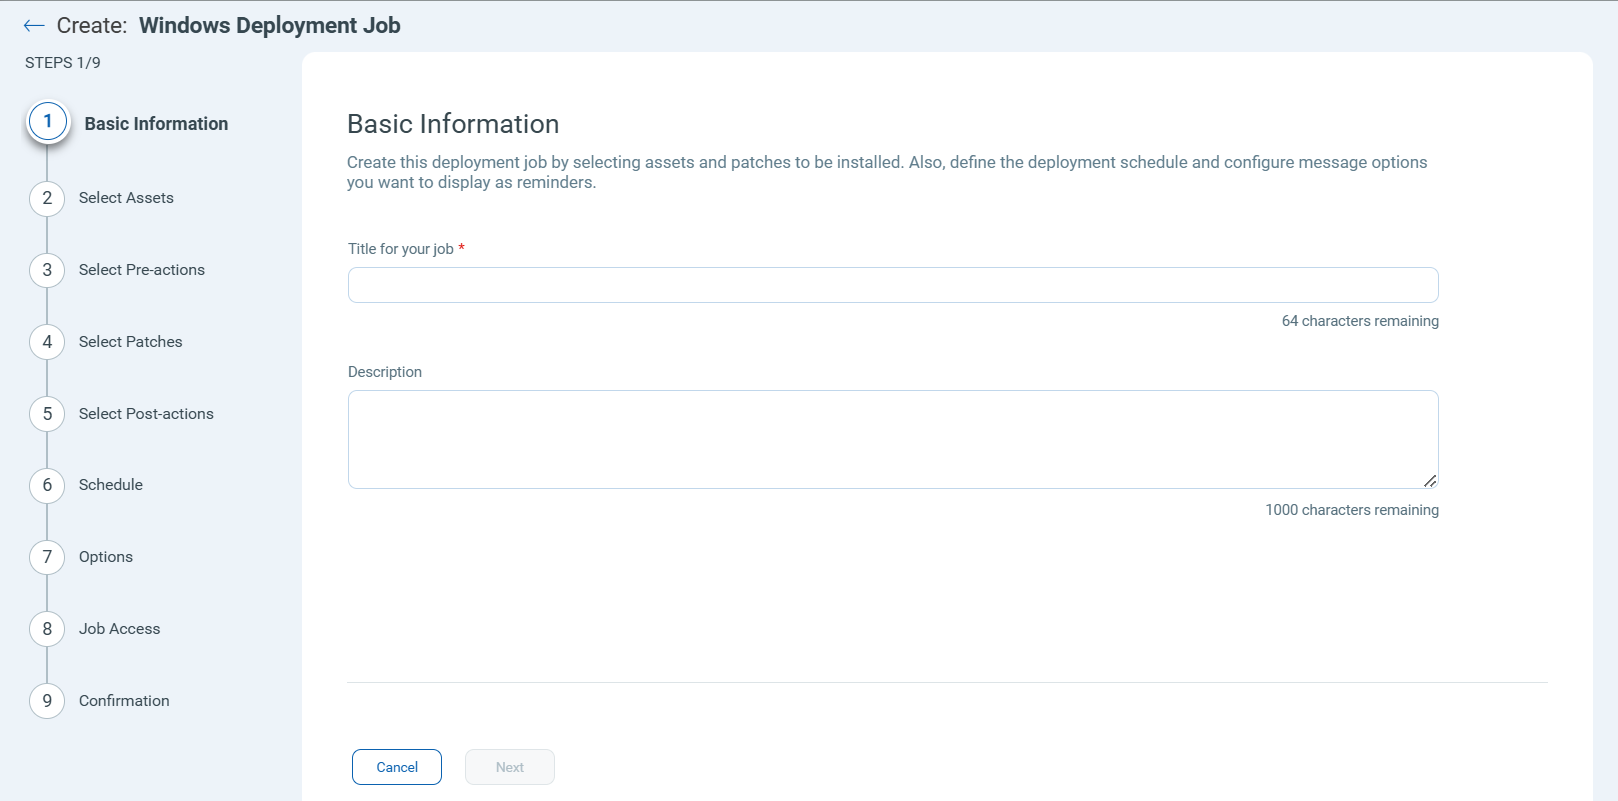Viewport: 1618px width, 801px height.
Task: Click the step 6 circle icon
Action: pyautogui.click(x=47, y=485)
